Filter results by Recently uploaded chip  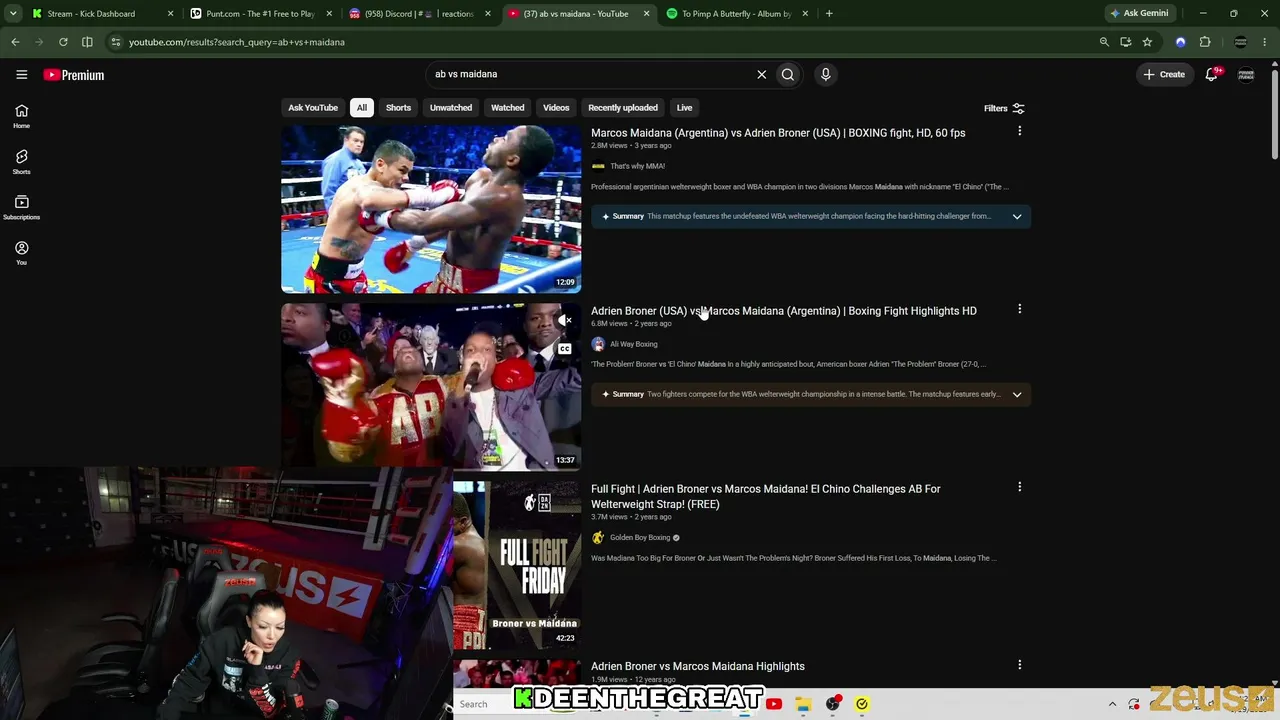(x=623, y=108)
